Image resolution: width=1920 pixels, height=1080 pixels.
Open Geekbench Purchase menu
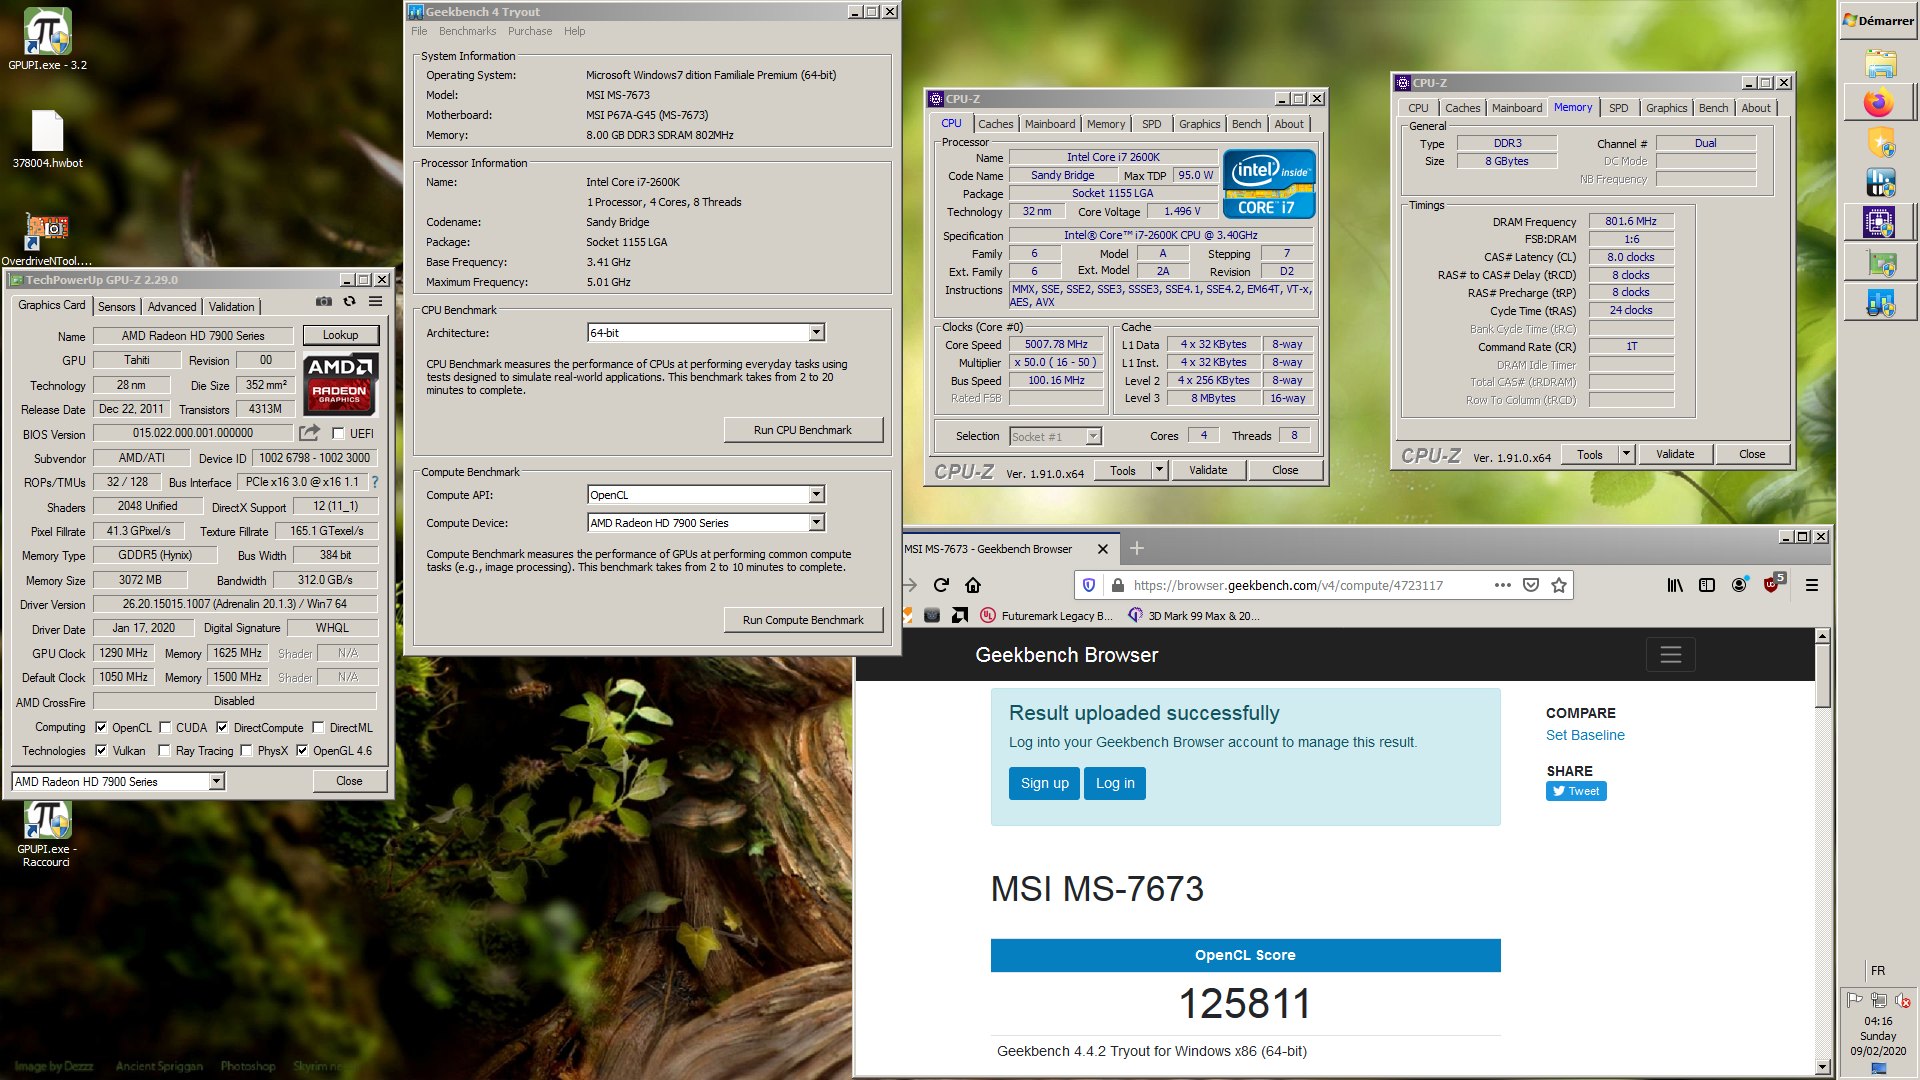530,31
